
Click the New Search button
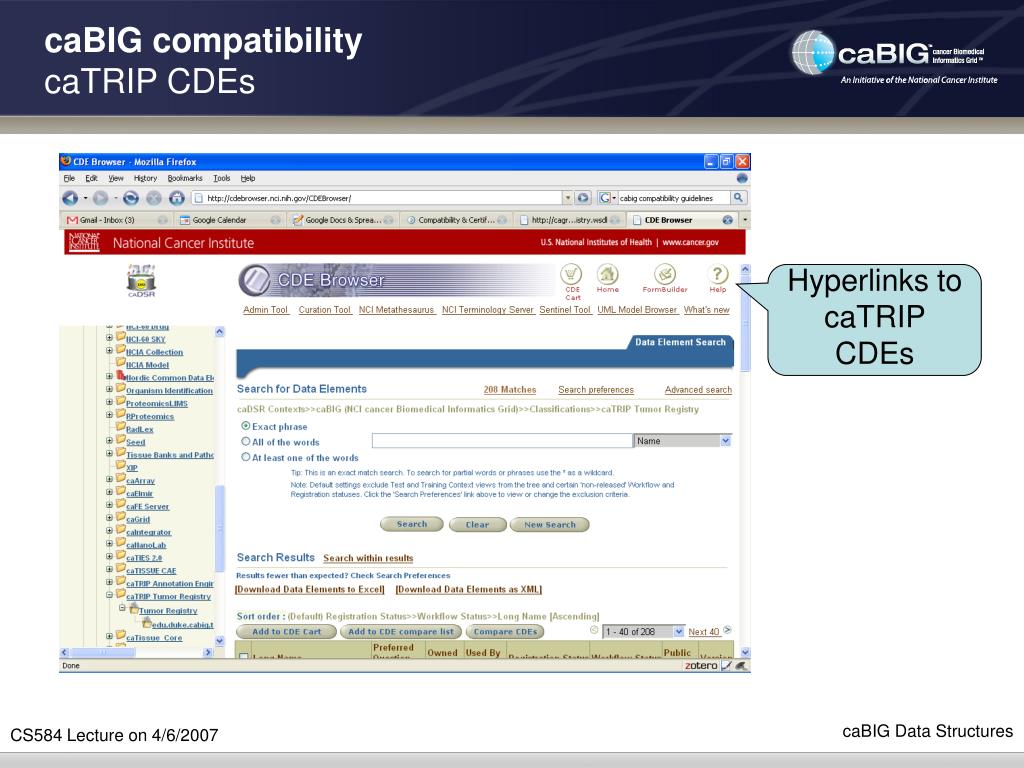point(549,524)
